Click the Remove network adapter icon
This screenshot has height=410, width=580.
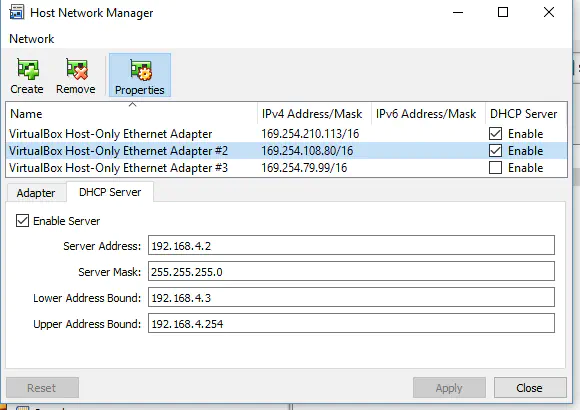click(77, 69)
